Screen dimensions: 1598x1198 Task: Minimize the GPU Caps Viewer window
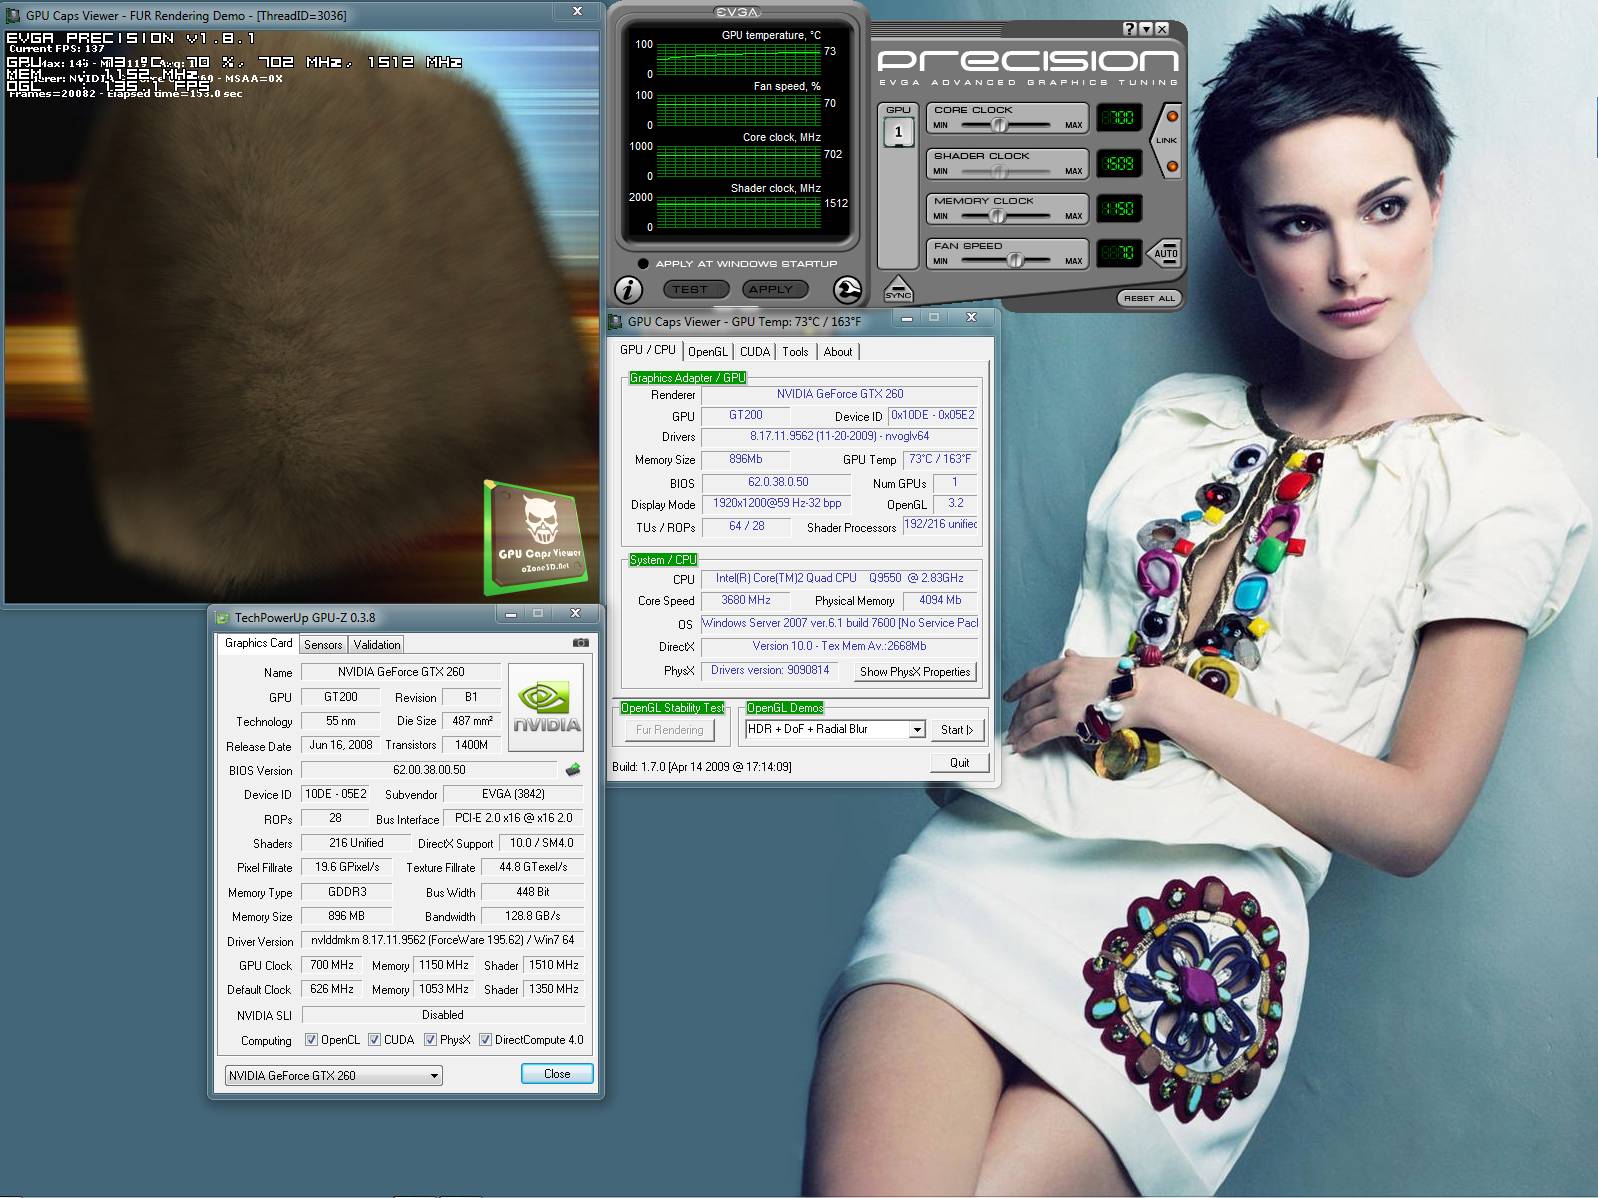(x=906, y=317)
